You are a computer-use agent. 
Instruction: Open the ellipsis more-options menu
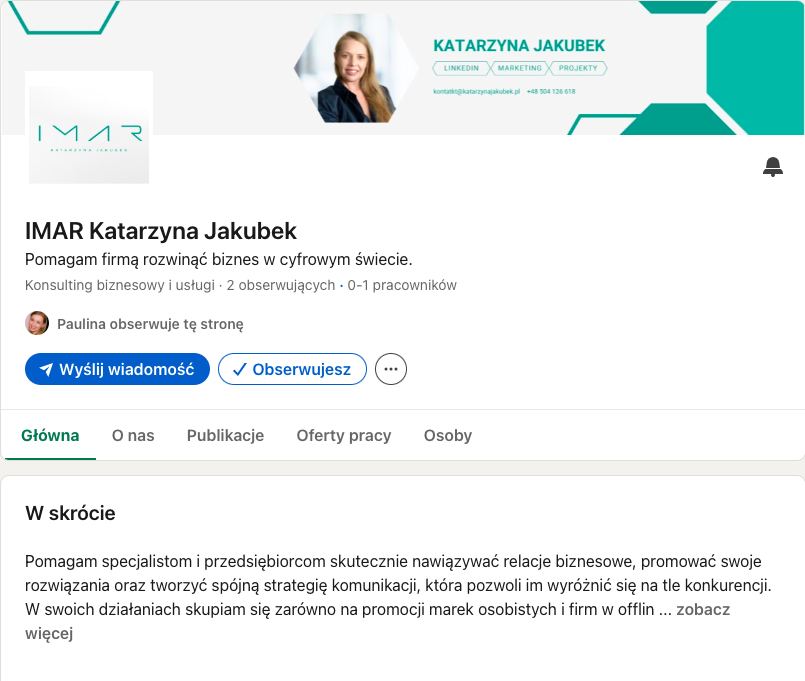(x=390, y=369)
